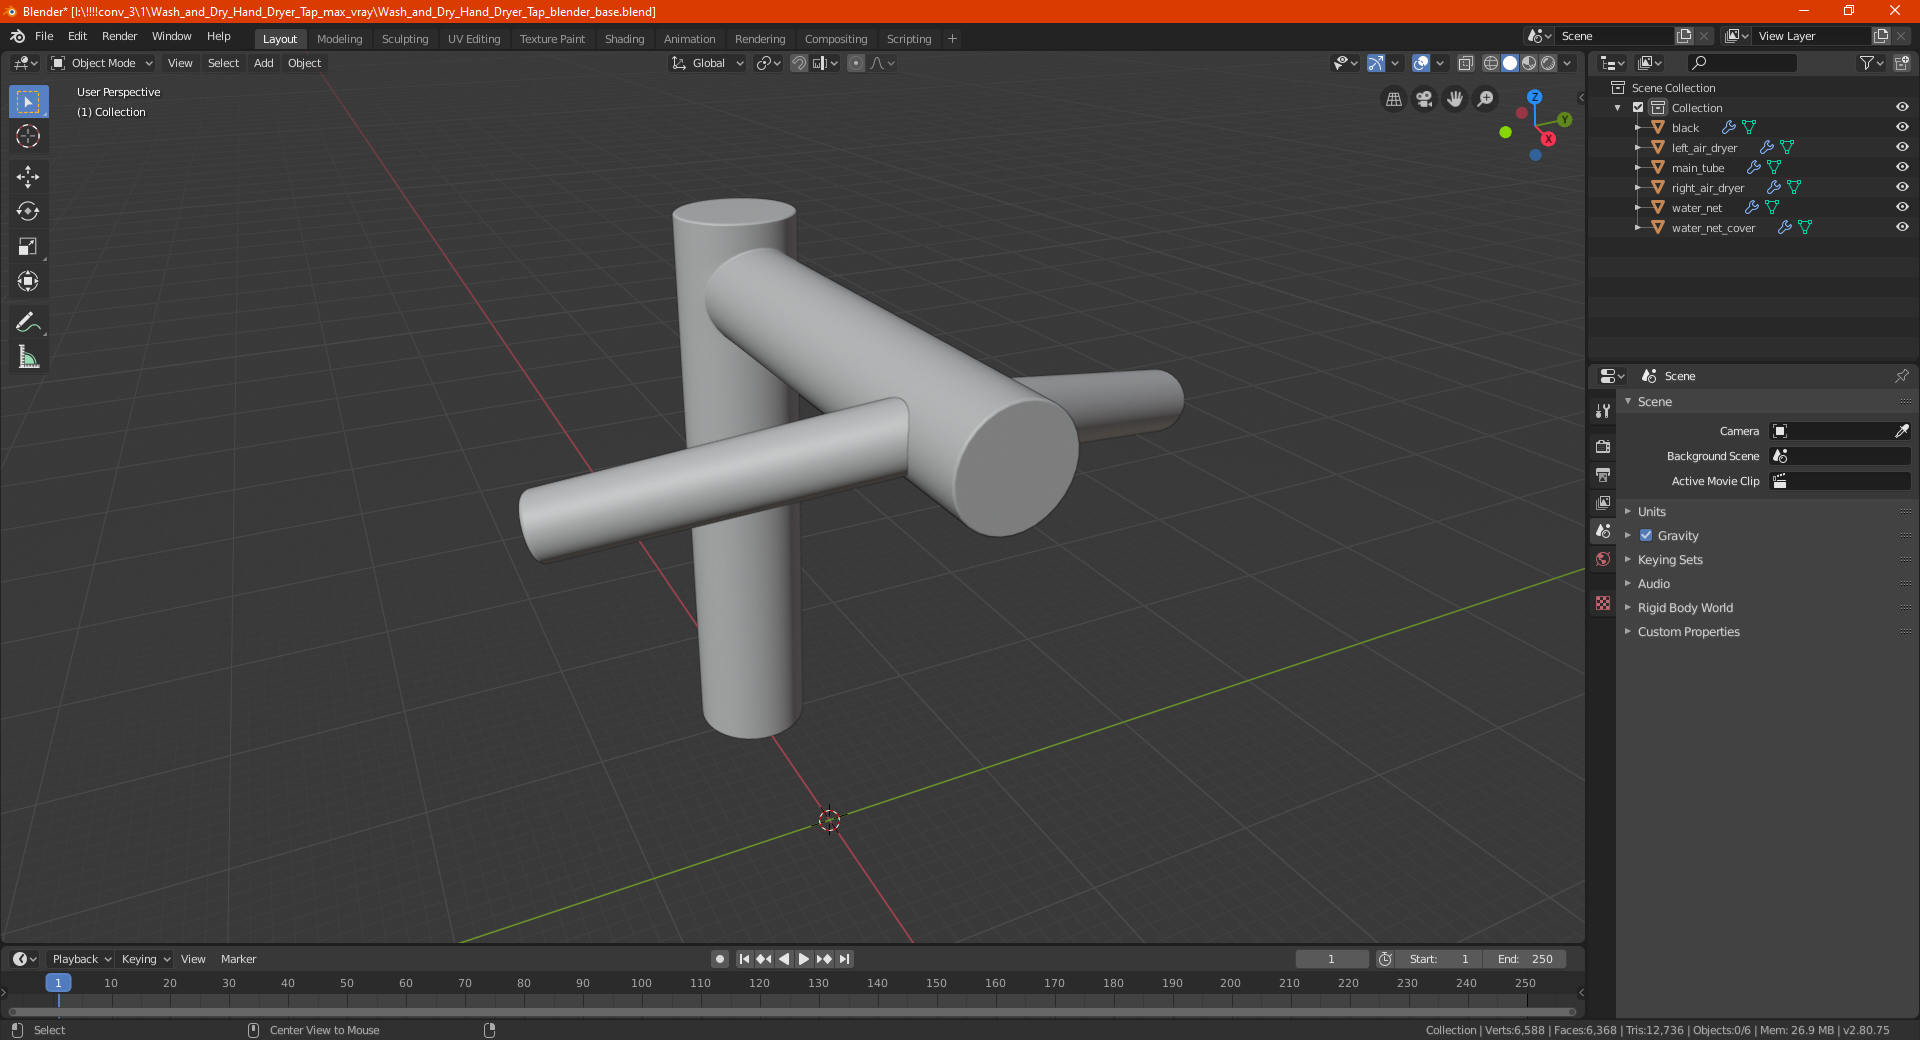Image resolution: width=1920 pixels, height=1040 pixels.
Task: Open the Render properties tab
Action: (1603, 446)
